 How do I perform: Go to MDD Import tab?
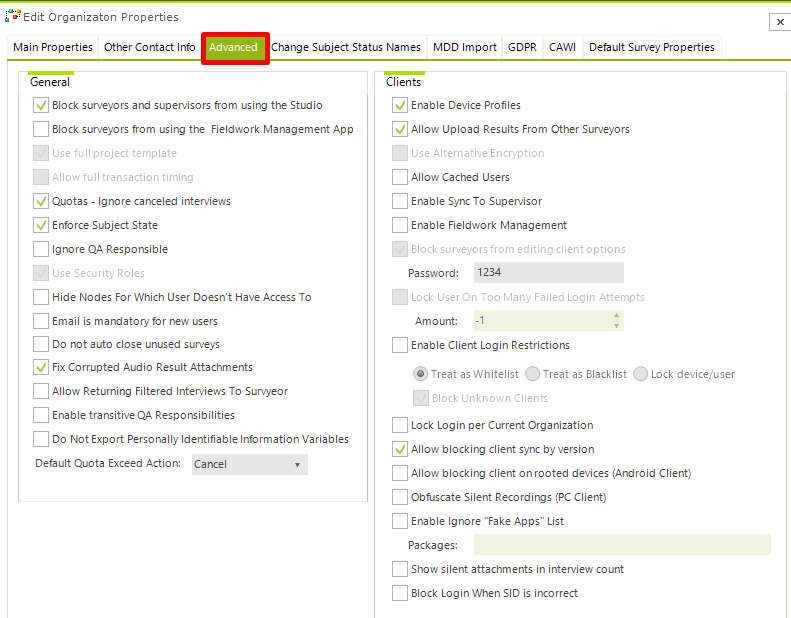pyautogui.click(x=465, y=47)
